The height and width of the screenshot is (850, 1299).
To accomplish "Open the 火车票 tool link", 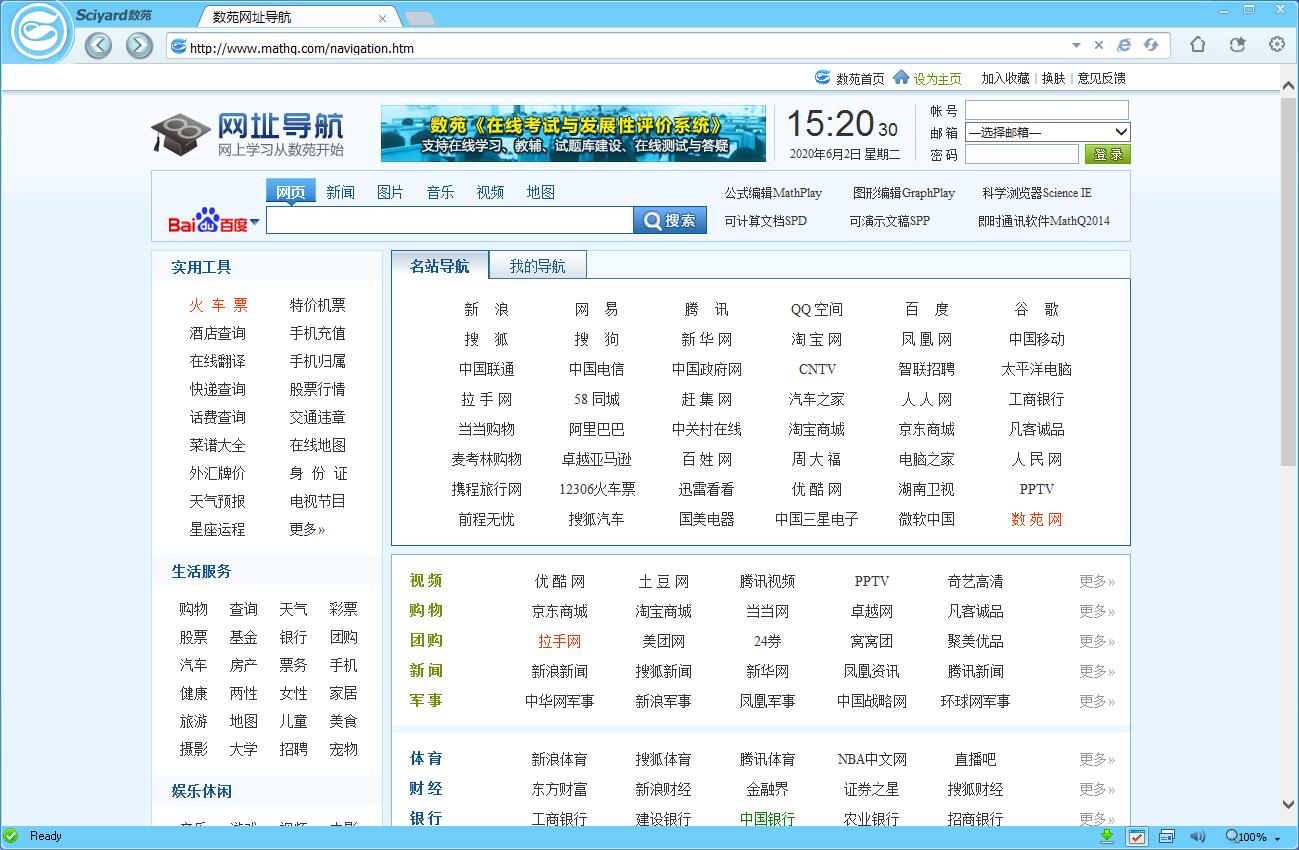I will (218, 305).
